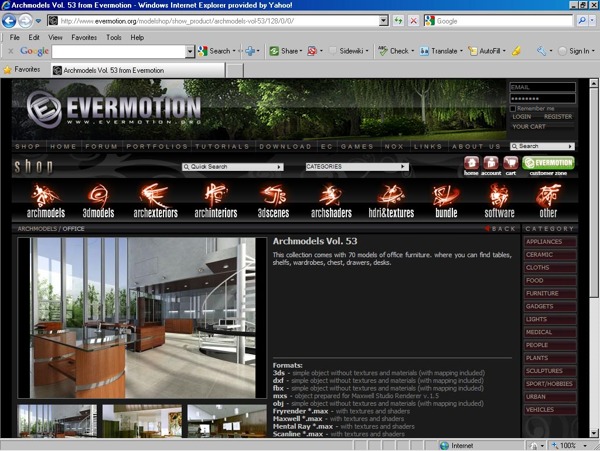Click the LOGIN link
Screen dimensions: 600x451
coord(522,116)
